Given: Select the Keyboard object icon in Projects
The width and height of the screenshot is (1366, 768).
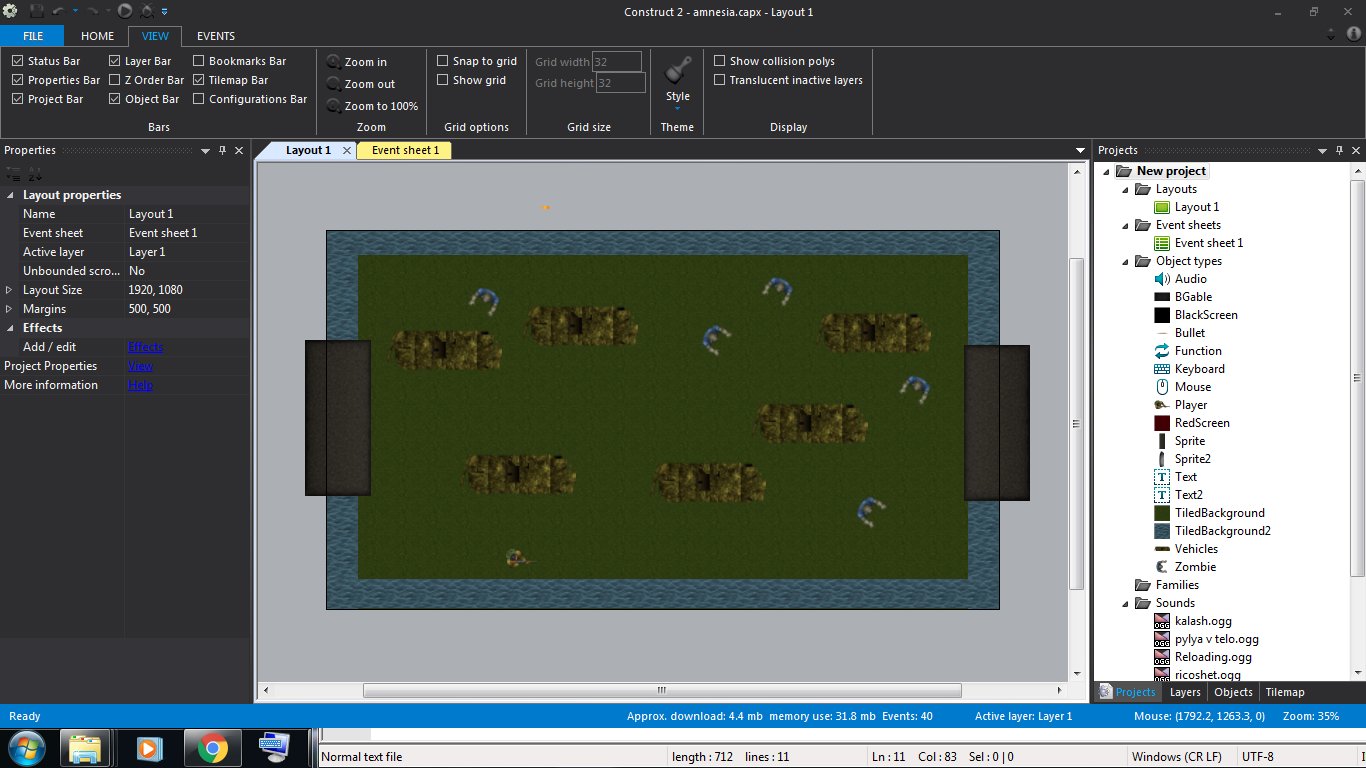Looking at the screenshot, I should [x=1162, y=369].
